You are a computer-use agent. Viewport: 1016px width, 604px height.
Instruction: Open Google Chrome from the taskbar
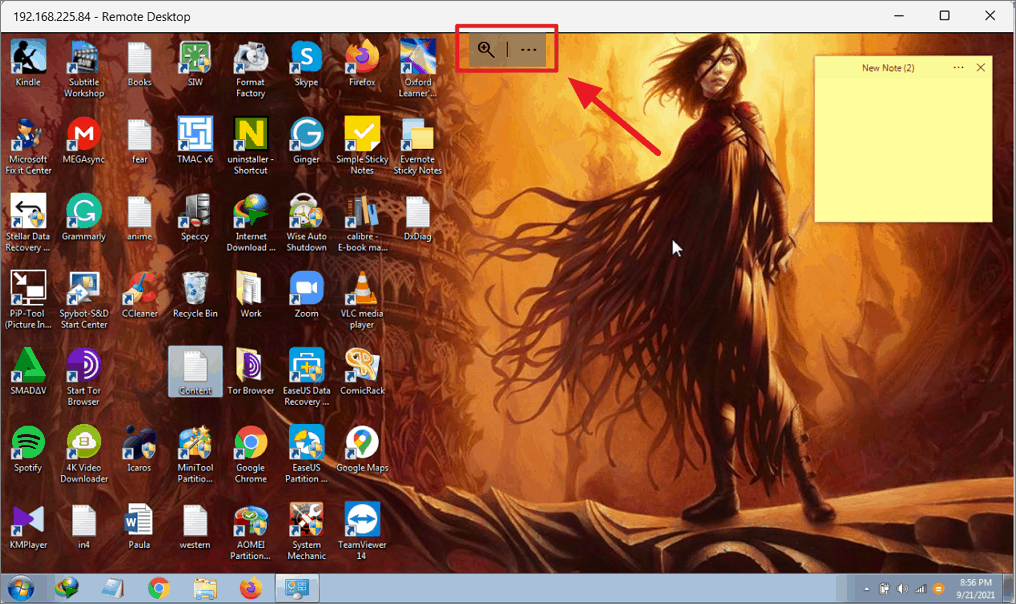(x=159, y=589)
